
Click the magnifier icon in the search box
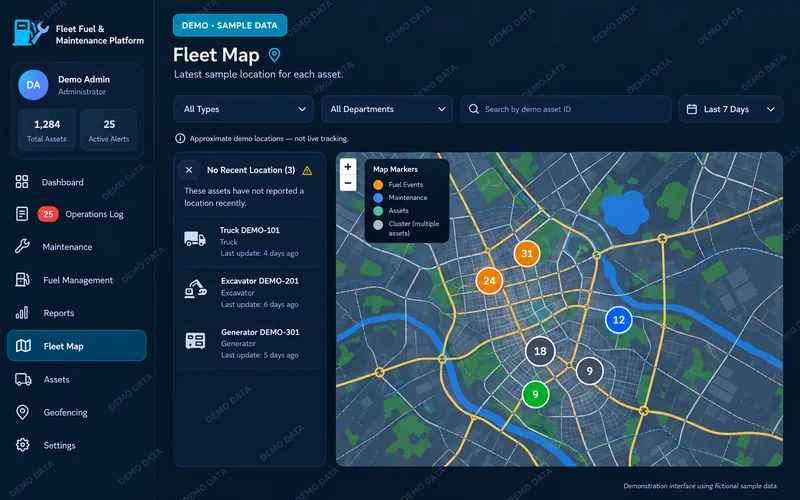pyautogui.click(x=473, y=109)
